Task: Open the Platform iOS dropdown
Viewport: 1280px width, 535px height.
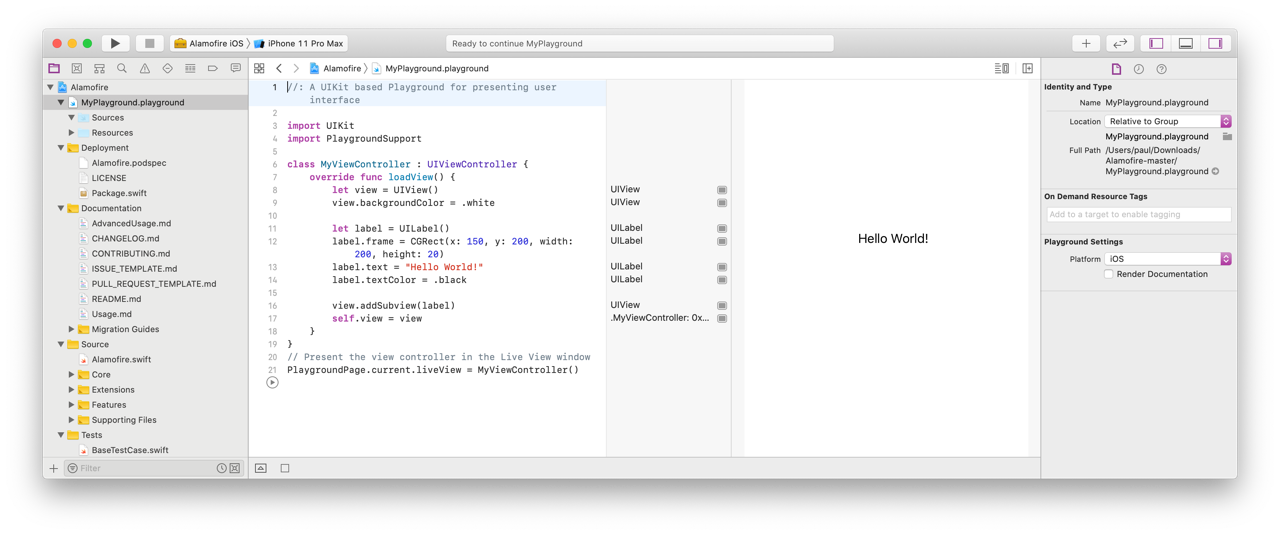Action: click(1168, 259)
